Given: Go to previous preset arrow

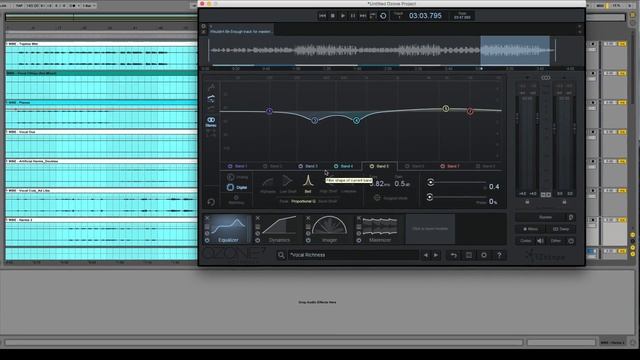Looking at the screenshot, I should pyautogui.click(x=426, y=256).
